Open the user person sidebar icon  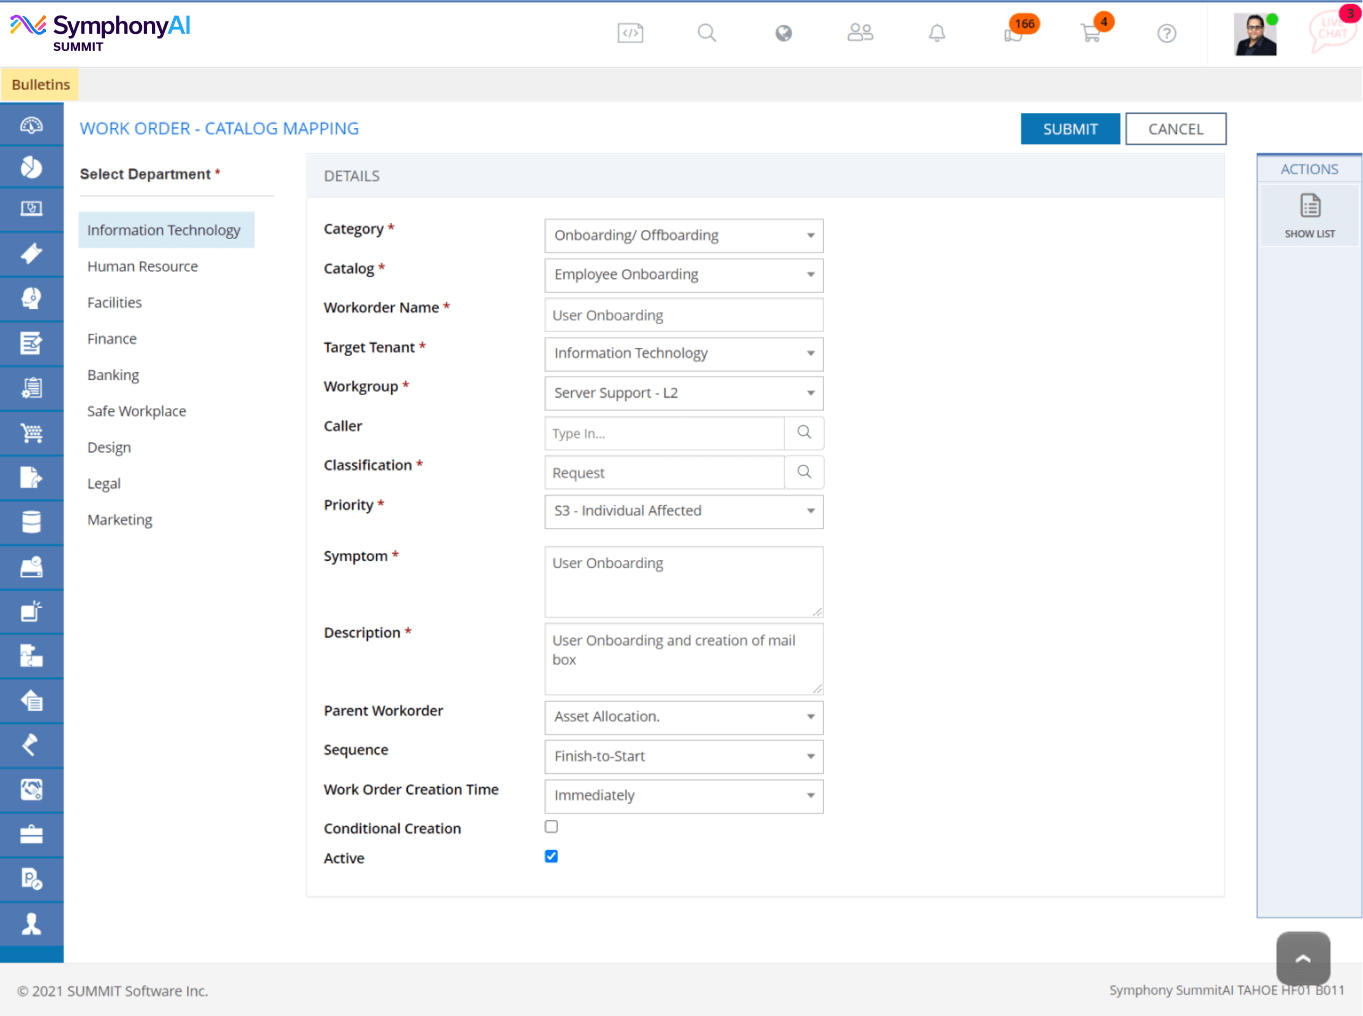pyautogui.click(x=31, y=924)
